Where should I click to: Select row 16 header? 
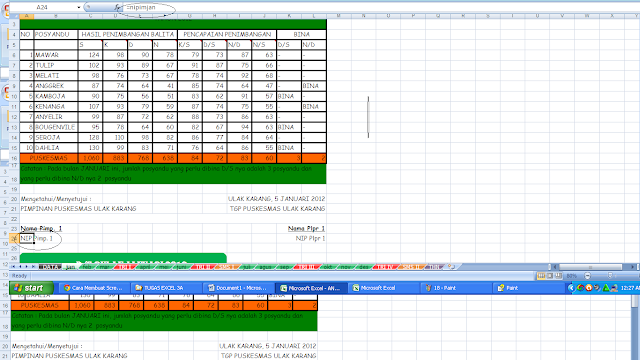(14, 158)
